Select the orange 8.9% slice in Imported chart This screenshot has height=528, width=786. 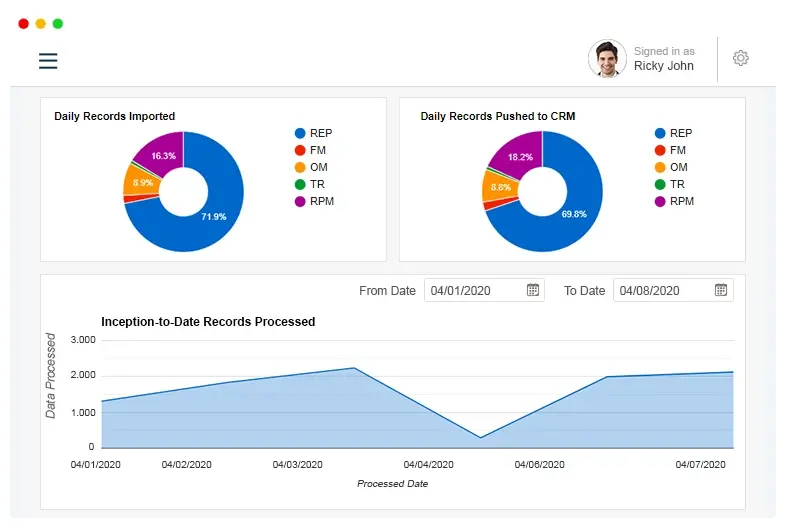[x=138, y=183]
